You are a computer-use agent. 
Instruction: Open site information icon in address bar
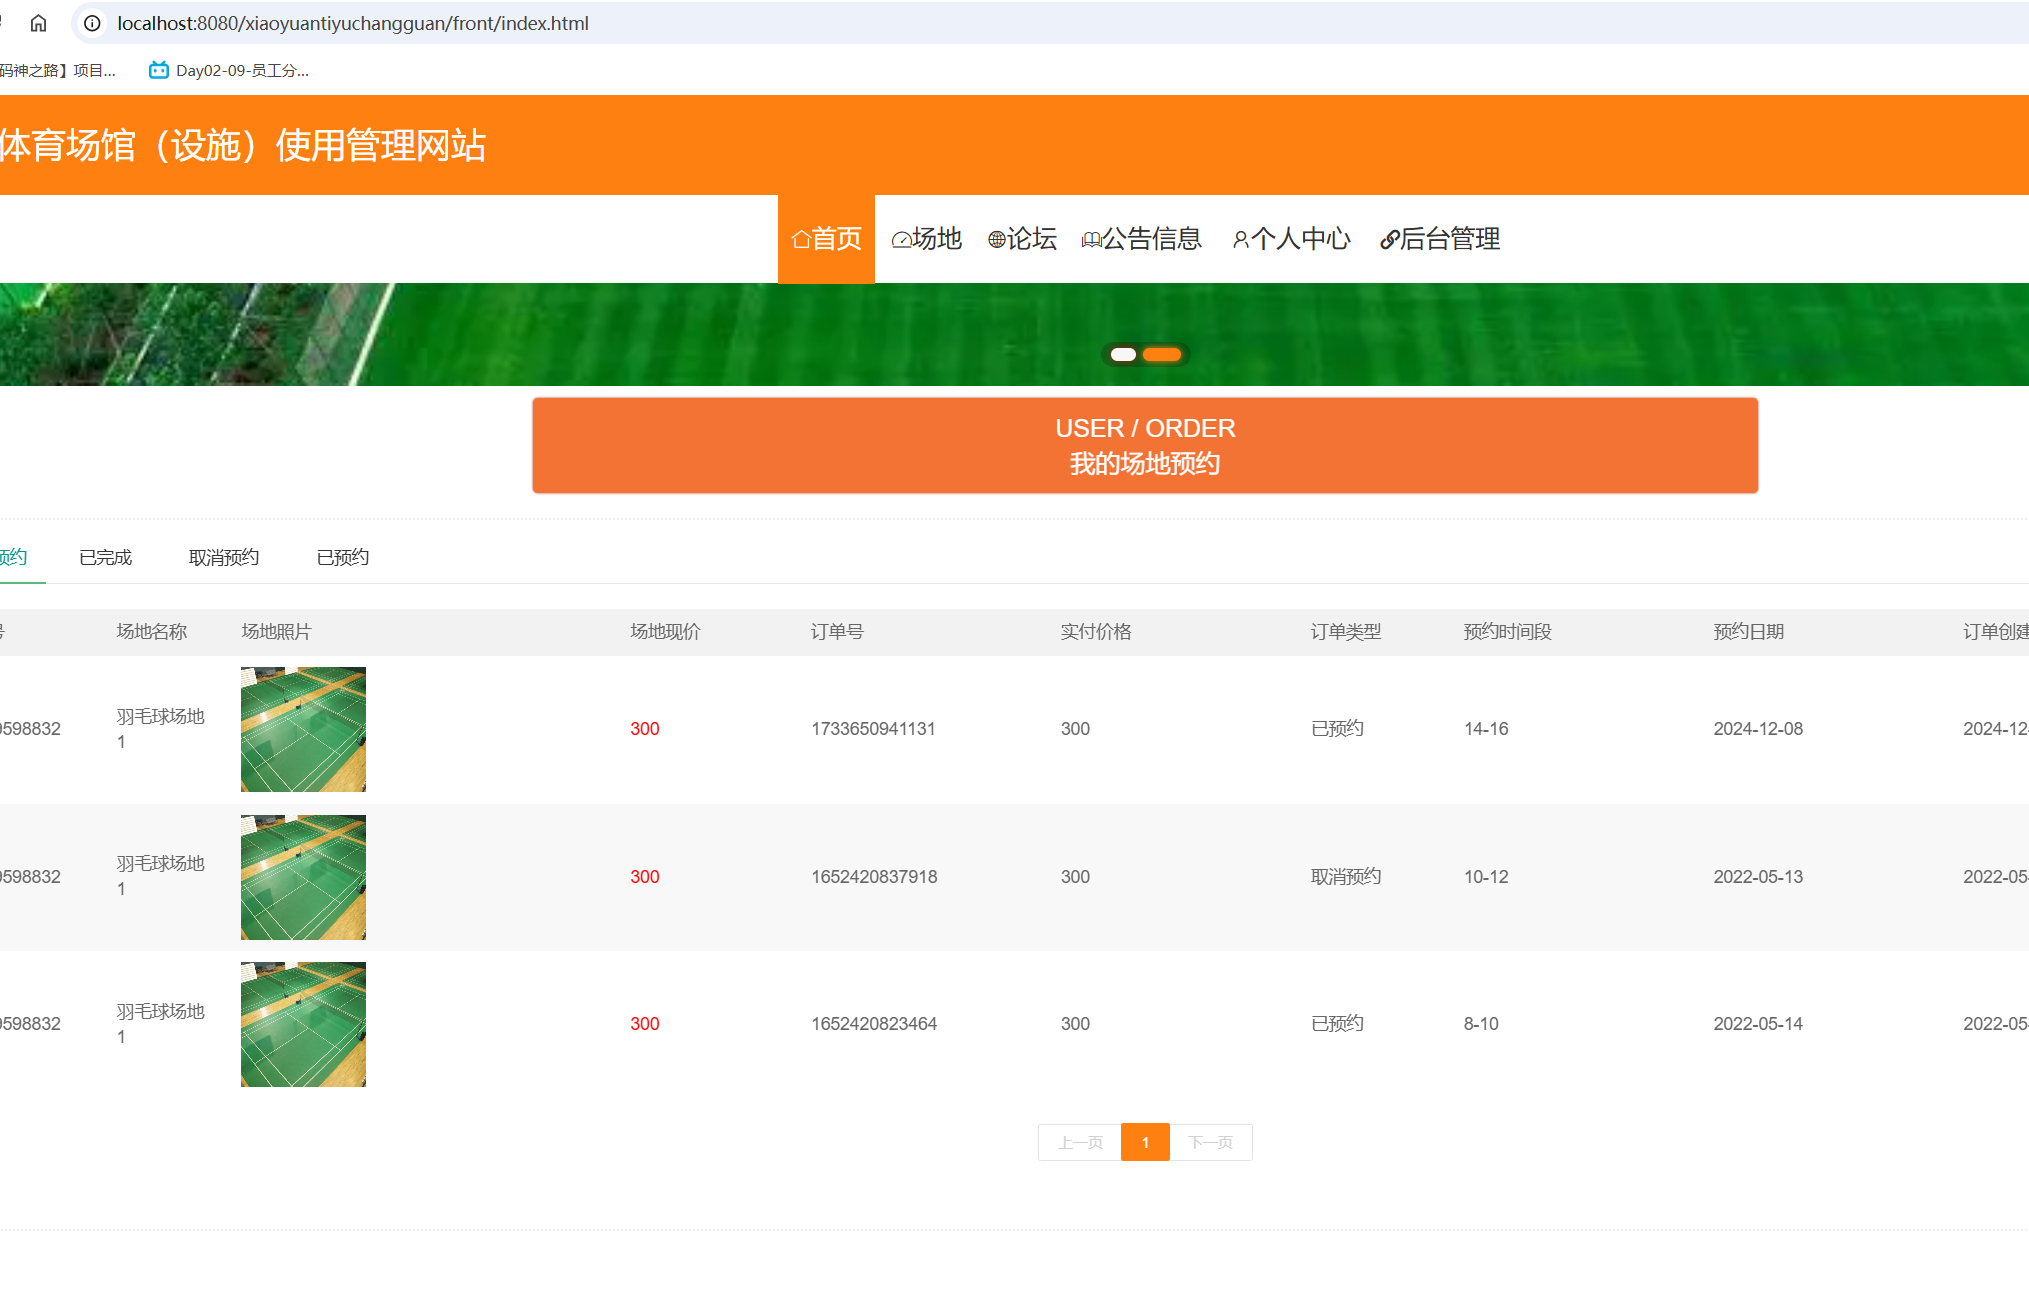[92, 23]
